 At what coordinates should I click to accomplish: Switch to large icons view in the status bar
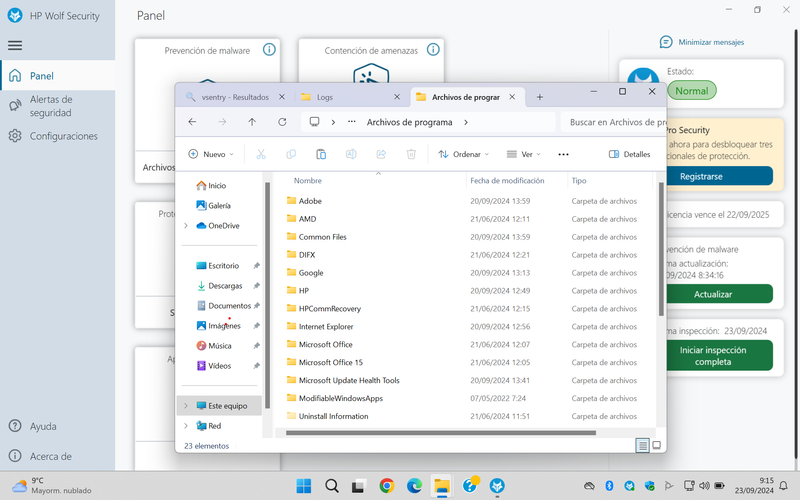[x=655, y=446]
